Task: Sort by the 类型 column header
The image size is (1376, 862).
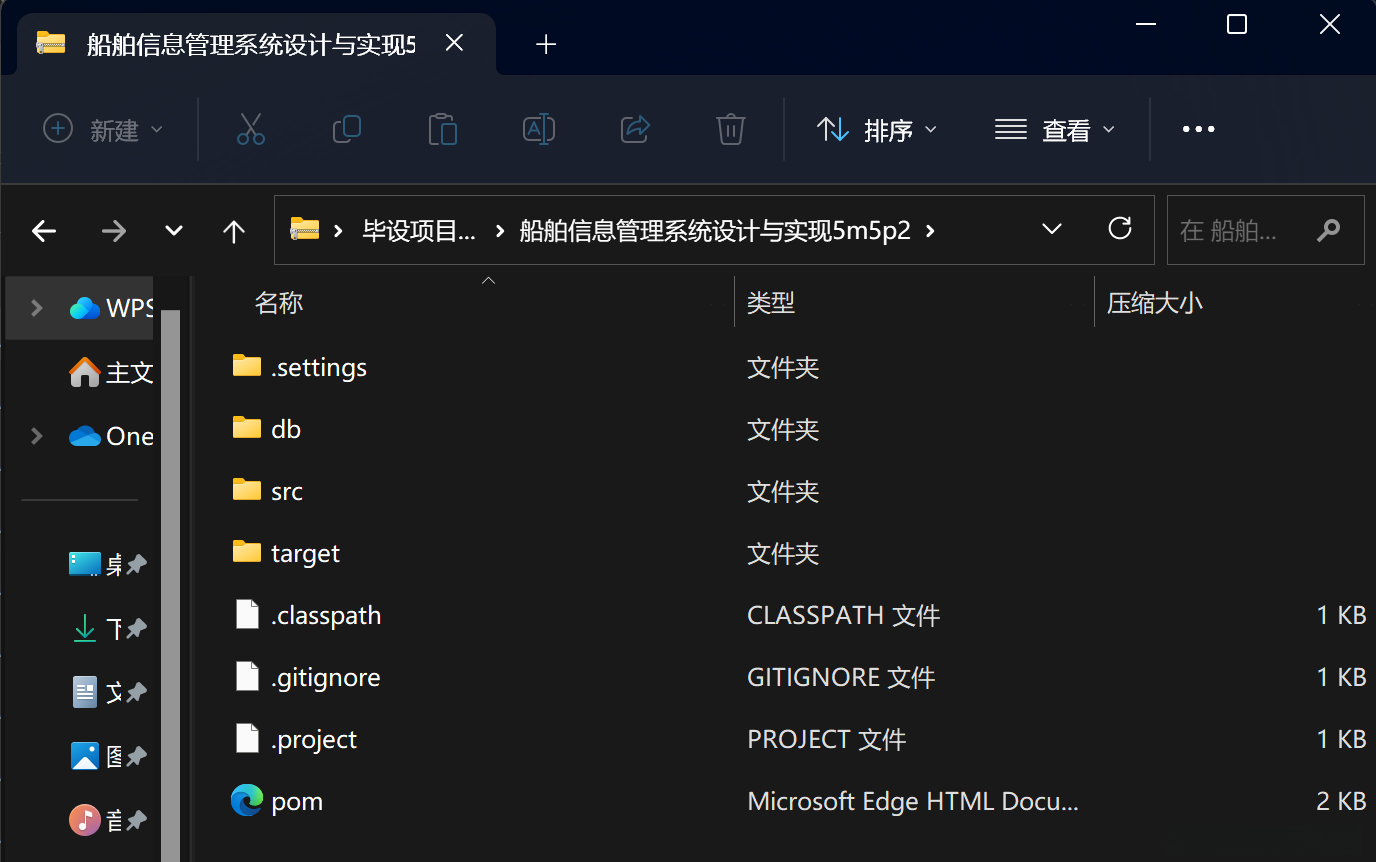Action: click(x=771, y=303)
